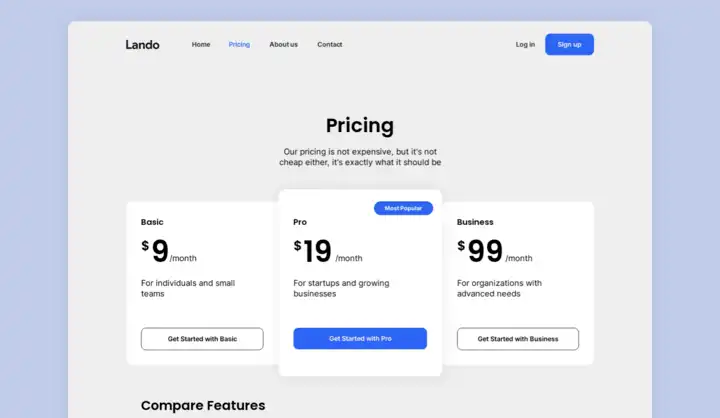This screenshot has width=720, height=418.
Task: Select the Business plan title
Action: pos(475,222)
